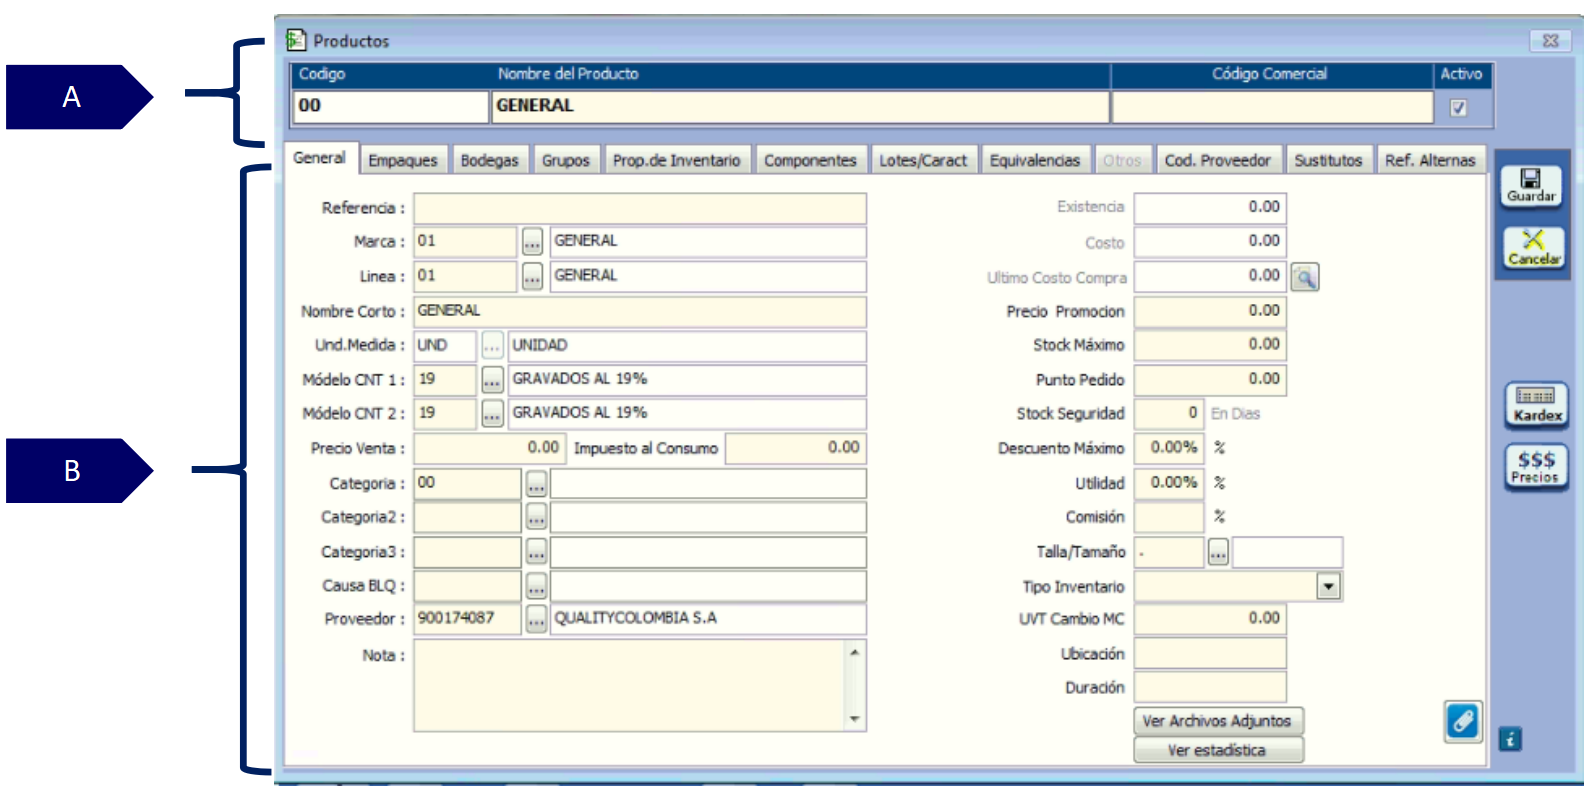Click the Impuesto al Consumo field
Viewport: 1594px width, 794px height.
click(x=794, y=449)
